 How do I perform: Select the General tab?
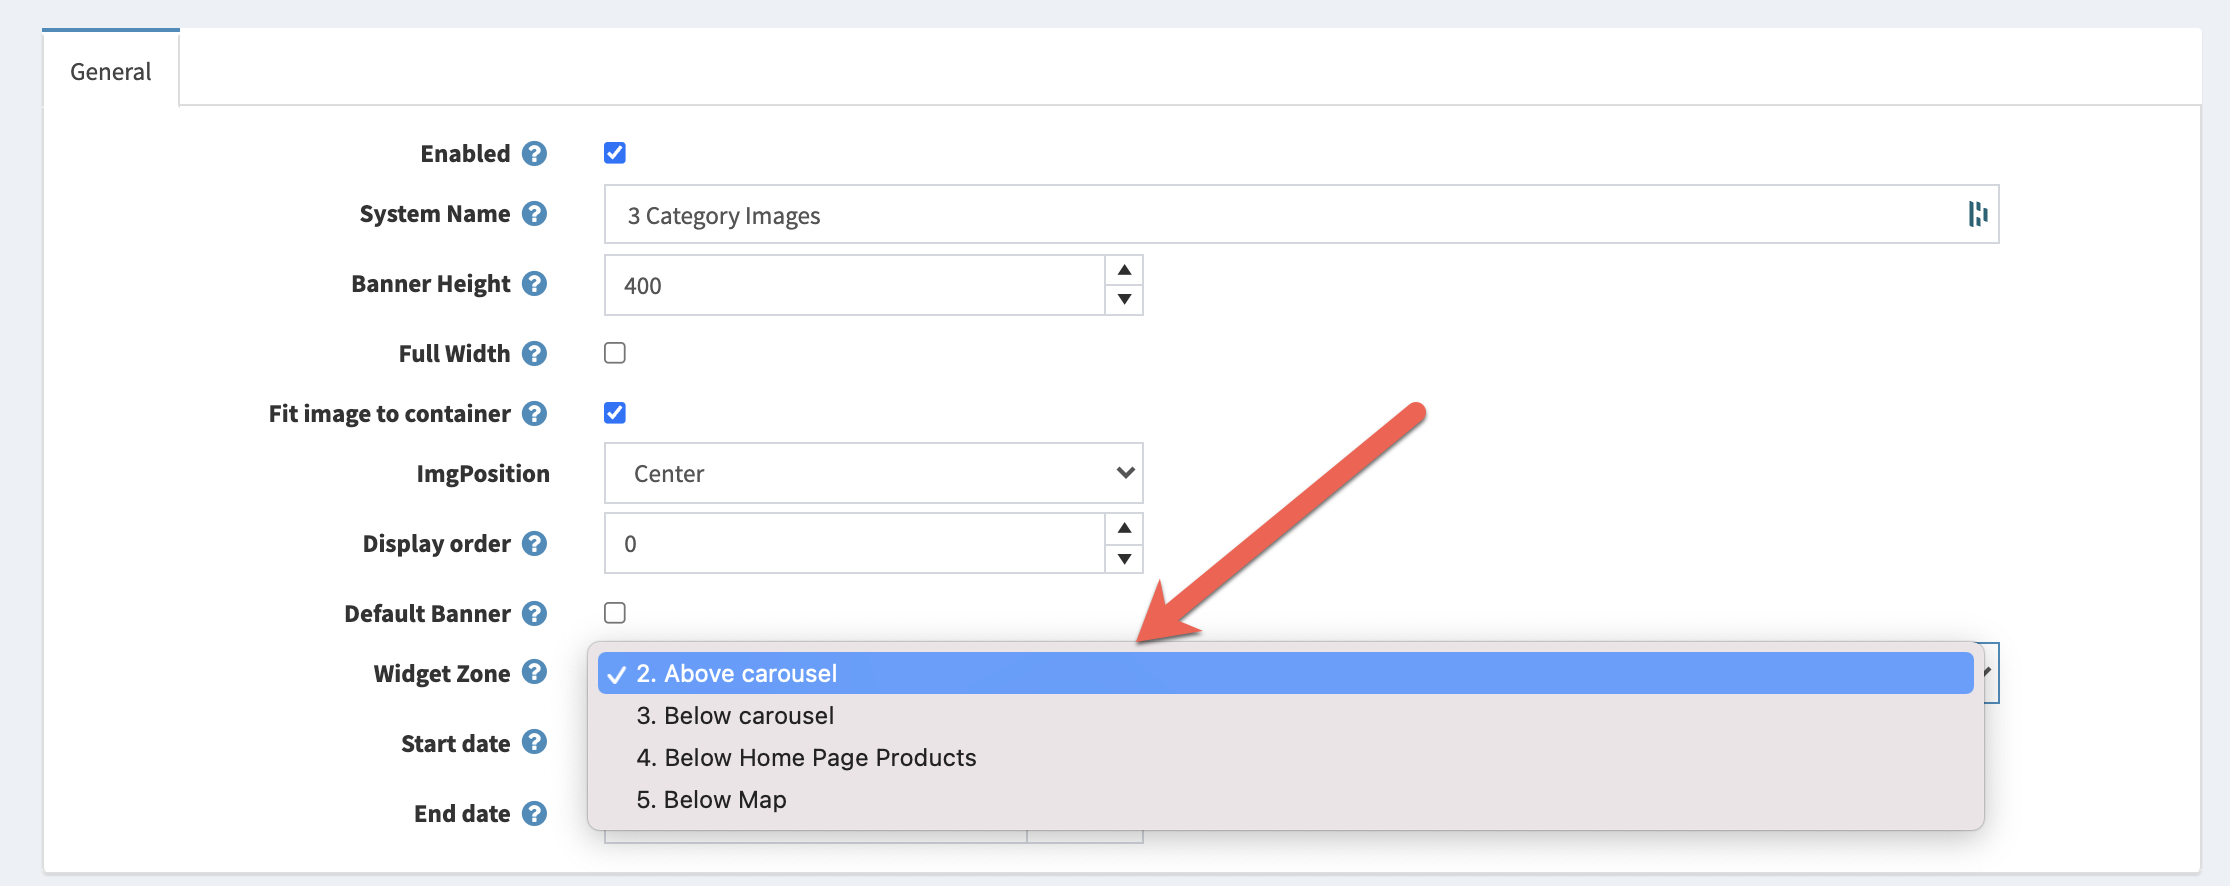pyautogui.click(x=111, y=72)
